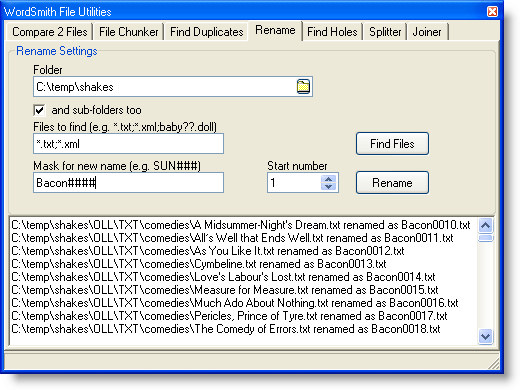The height and width of the screenshot is (390, 520).
Task: Switch to the Joiner tab
Action: coord(427,32)
